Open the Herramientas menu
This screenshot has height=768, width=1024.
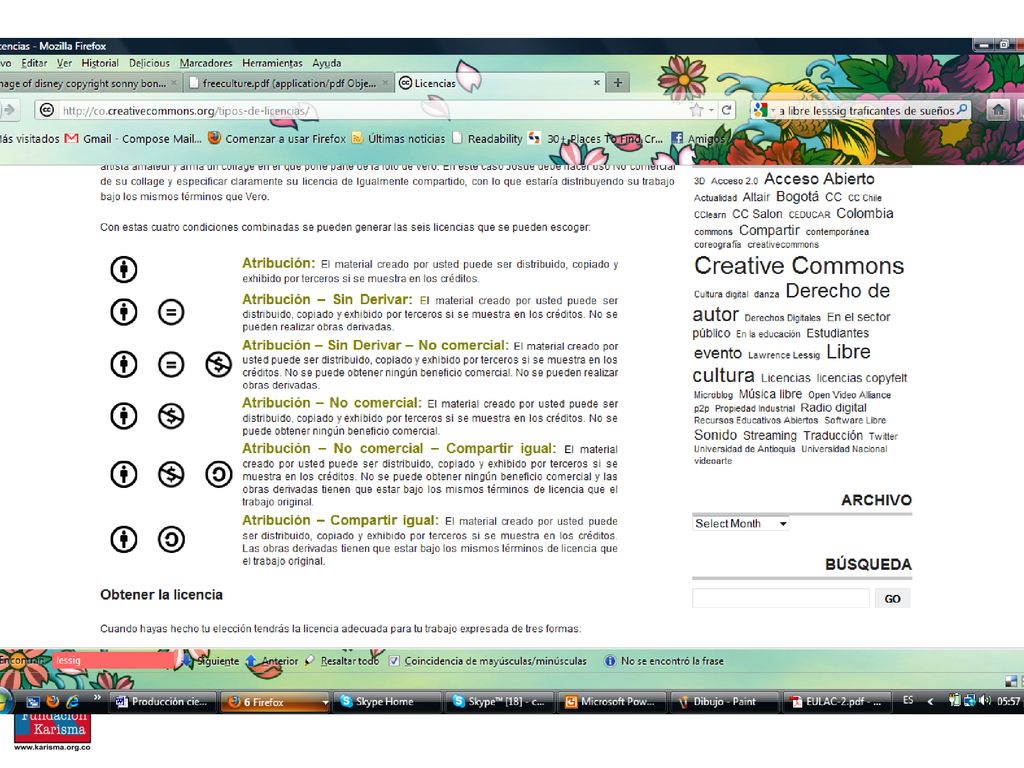point(272,63)
